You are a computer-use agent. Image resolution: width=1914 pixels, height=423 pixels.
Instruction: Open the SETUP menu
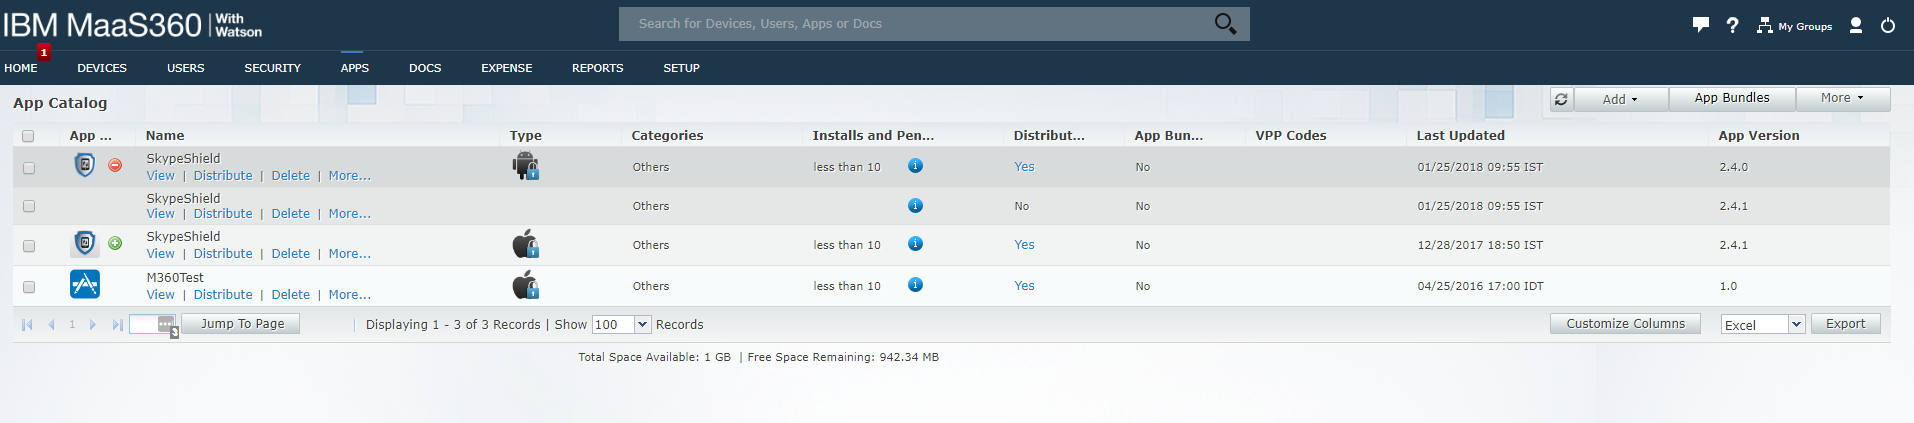click(x=681, y=68)
